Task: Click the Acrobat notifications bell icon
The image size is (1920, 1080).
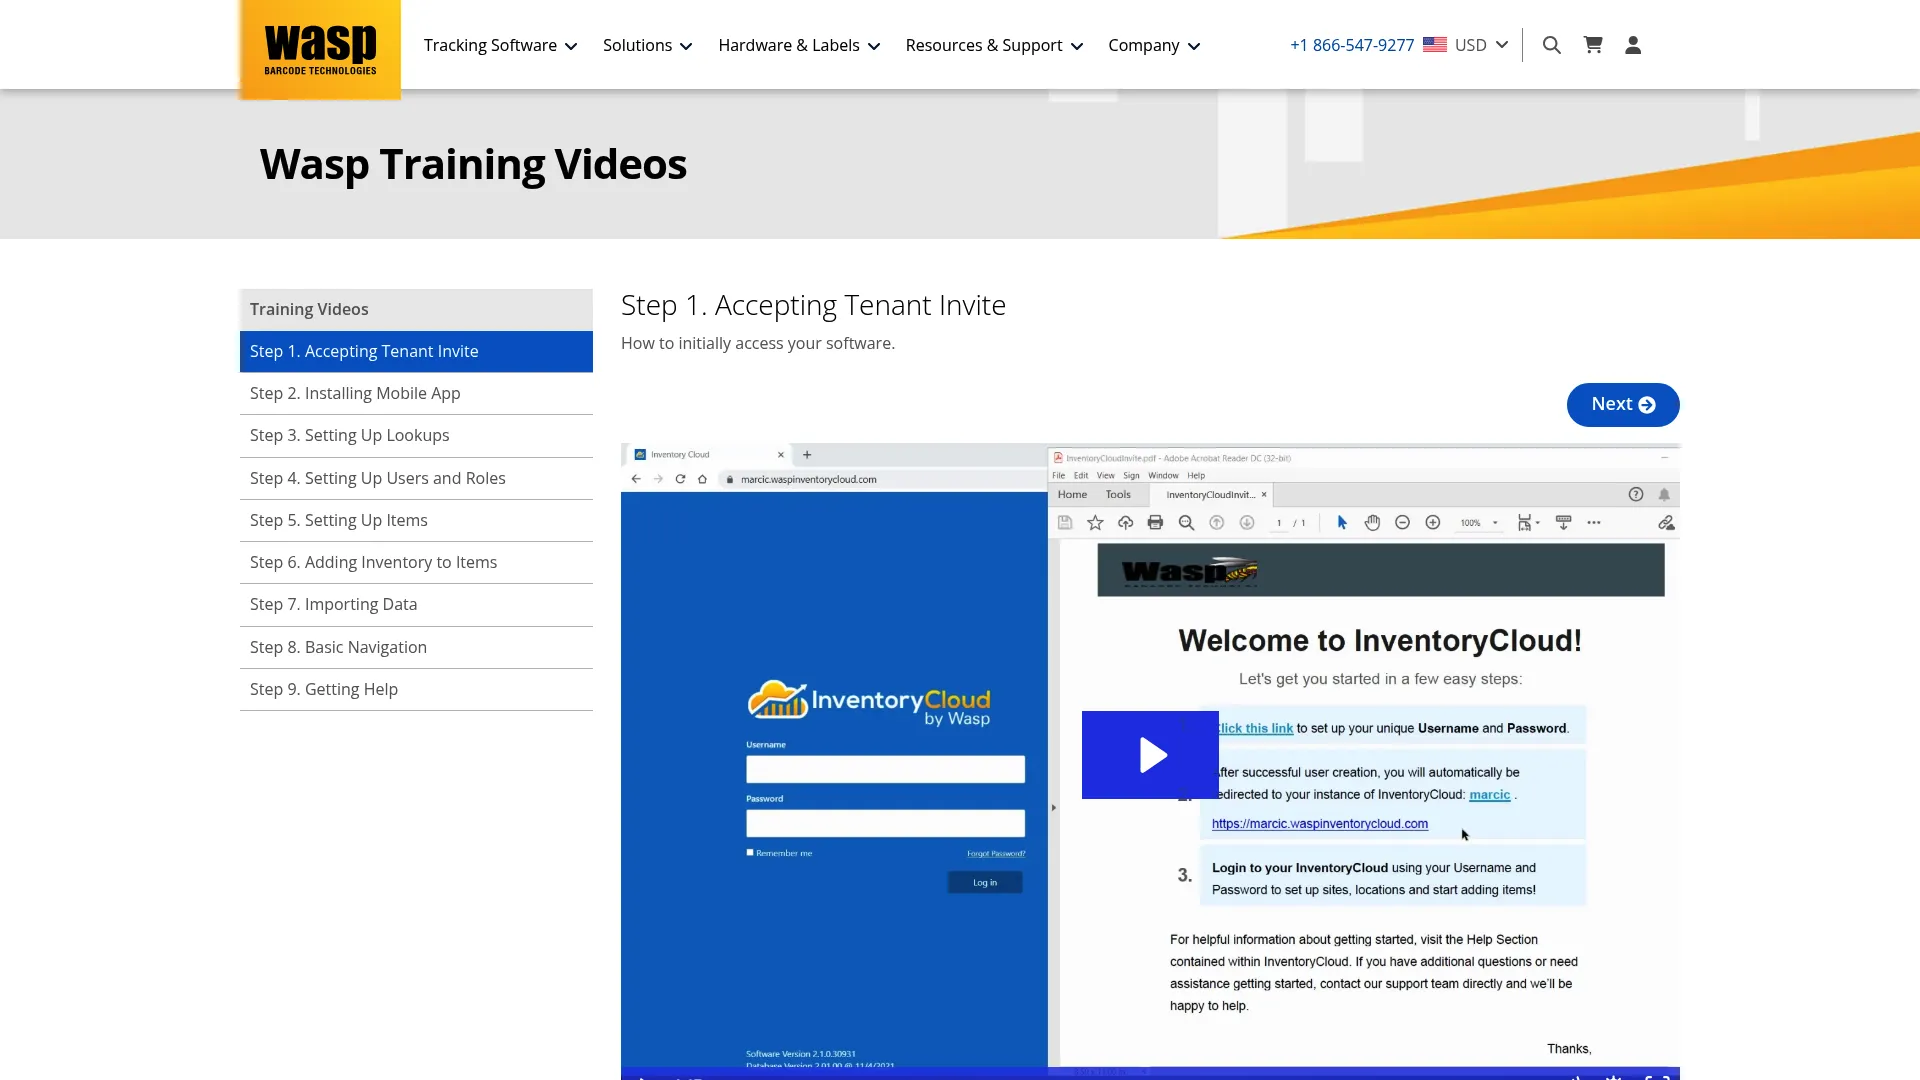Action: tap(1664, 494)
